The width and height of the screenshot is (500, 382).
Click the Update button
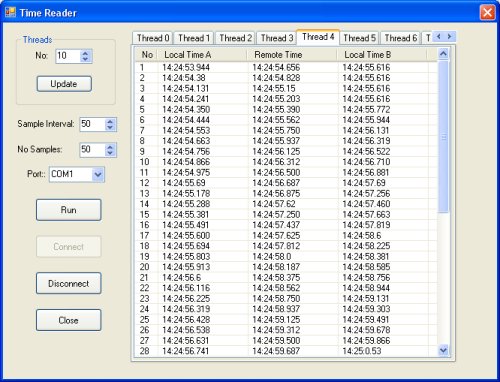64,84
